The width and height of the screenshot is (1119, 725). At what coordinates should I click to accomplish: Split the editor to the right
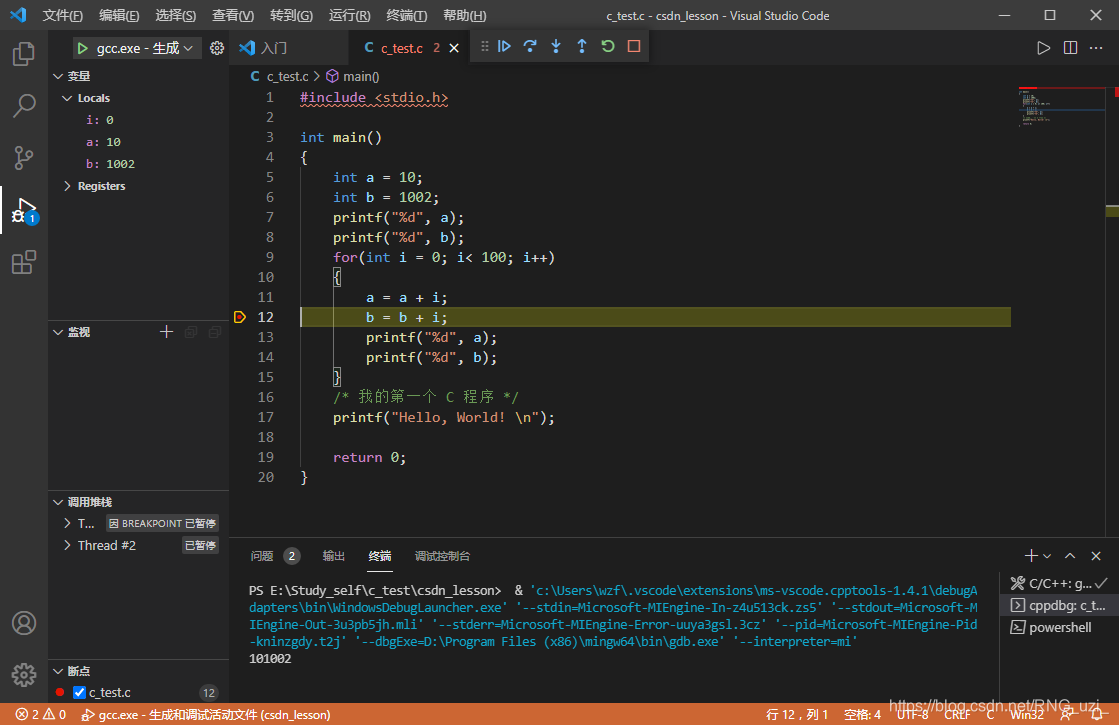click(x=1070, y=48)
